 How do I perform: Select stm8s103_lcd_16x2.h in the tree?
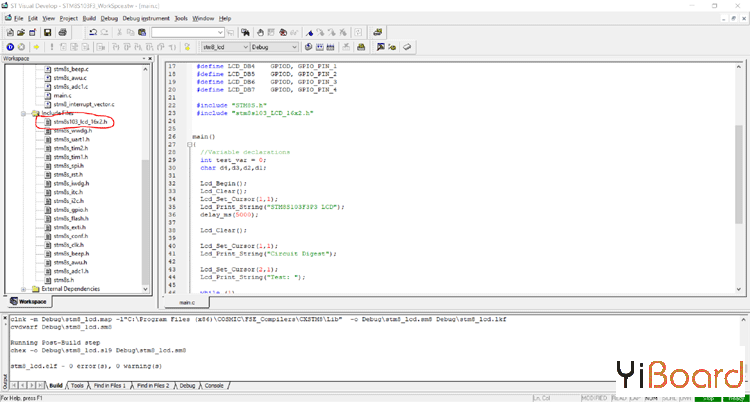click(80, 122)
